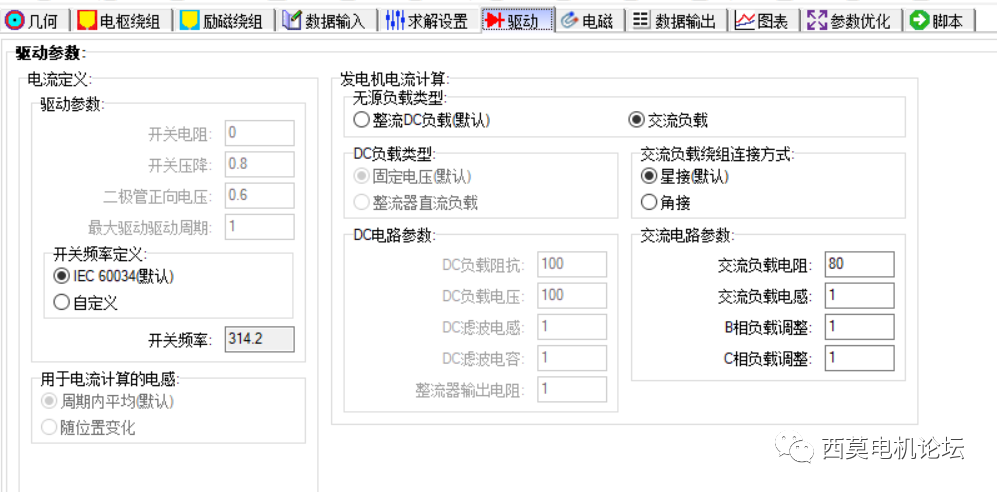The width and height of the screenshot is (997, 492).
Task: Switch to the 电枢绕组 tab
Action: 121,20
